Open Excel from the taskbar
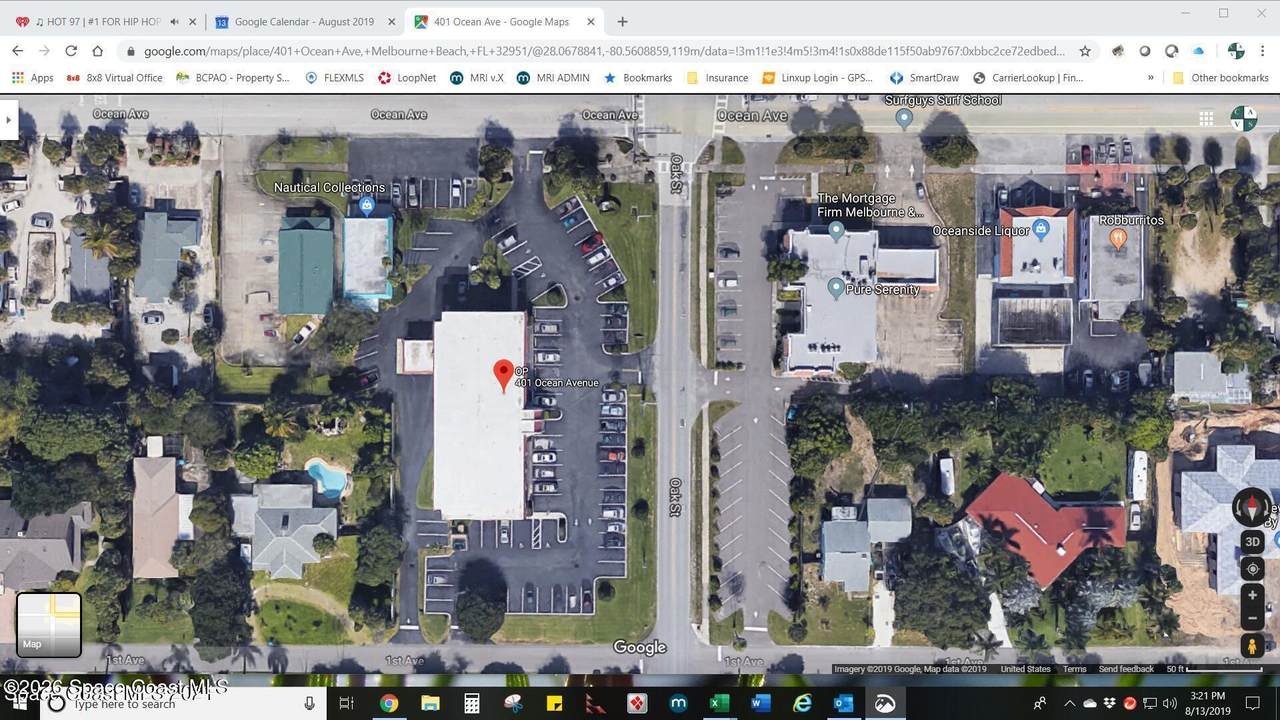This screenshot has width=1280, height=720. click(x=718, y=704)
